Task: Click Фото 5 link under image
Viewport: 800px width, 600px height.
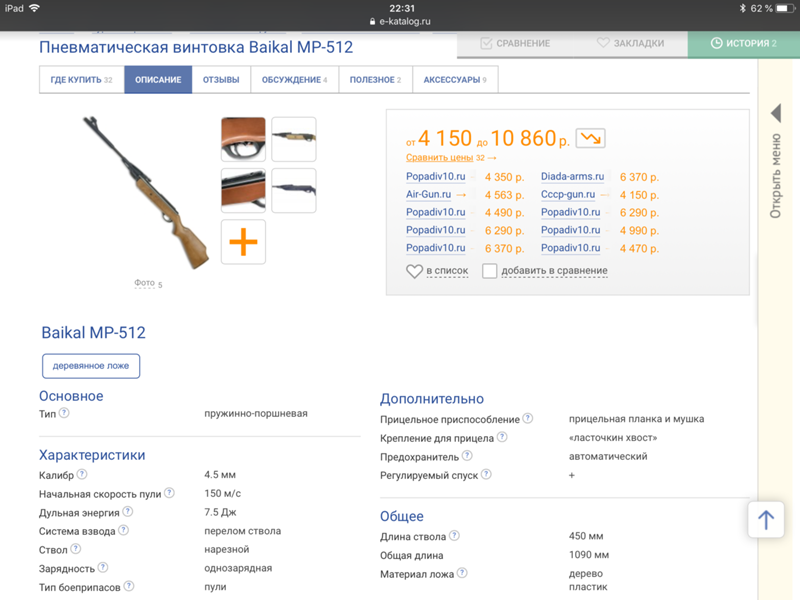Action: coord(148,283)
